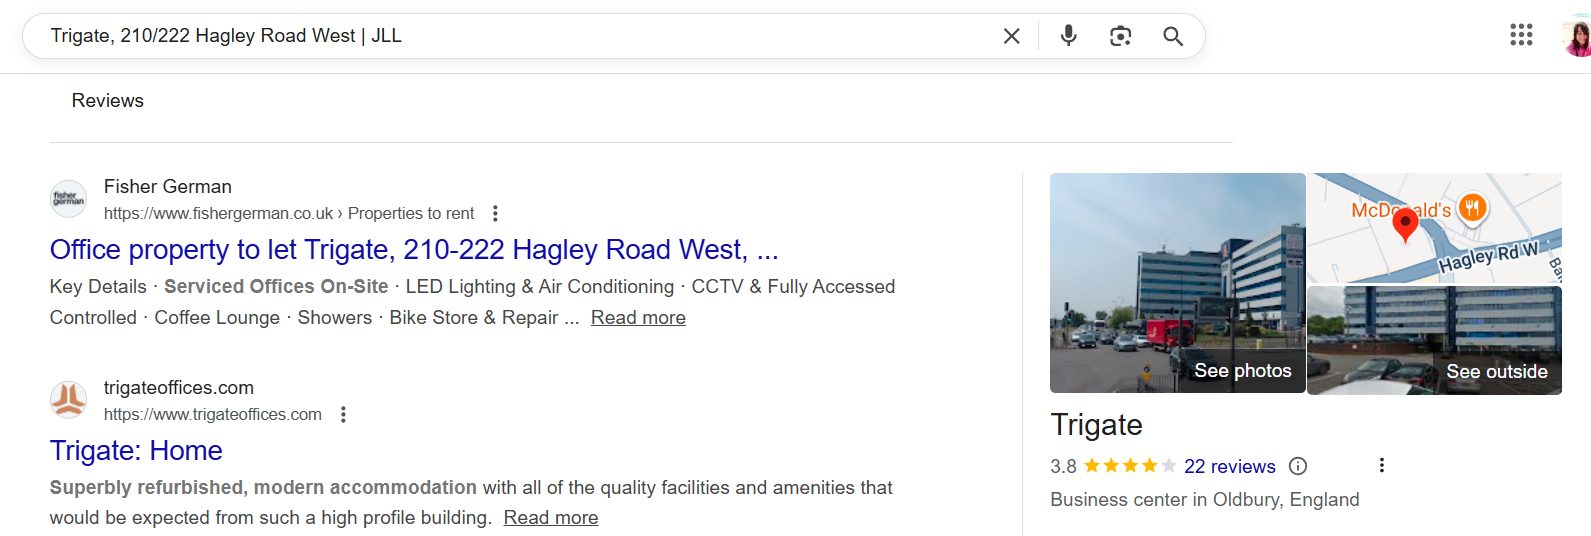Image resolution: width=1591 pixels, height=536 pixels.
Task: Start a voice search with the microphone
Action: click(x=1068, y=36)
